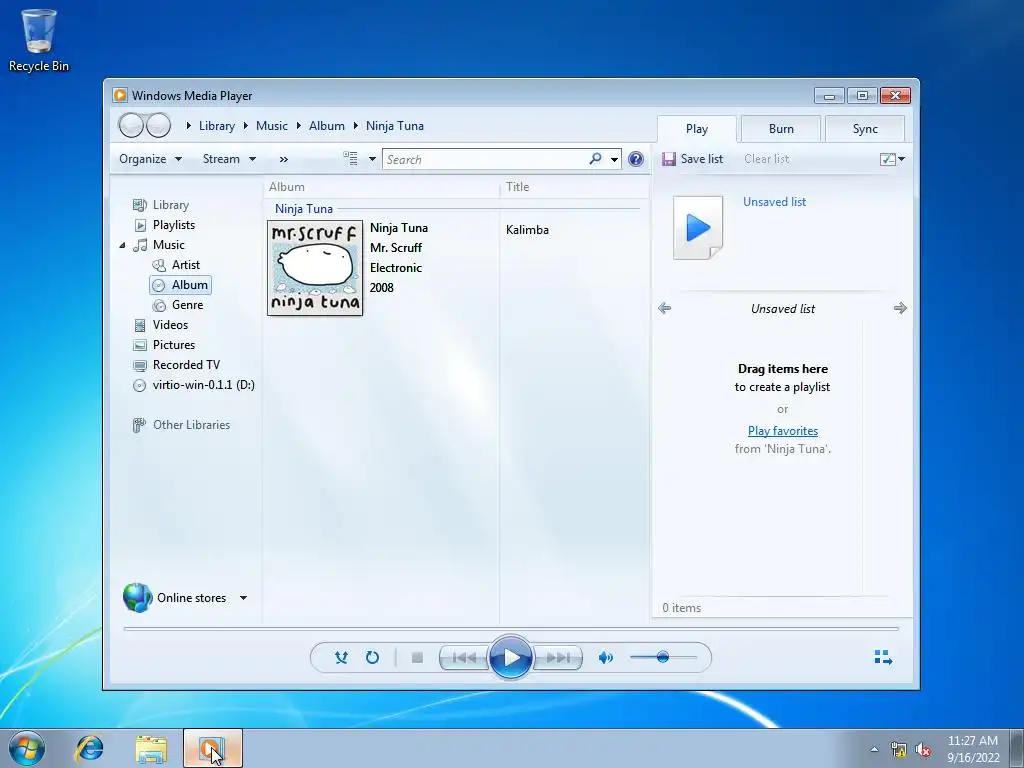Open the List options dropdown
Viewport: 1024px width, 768px height.
892,159
